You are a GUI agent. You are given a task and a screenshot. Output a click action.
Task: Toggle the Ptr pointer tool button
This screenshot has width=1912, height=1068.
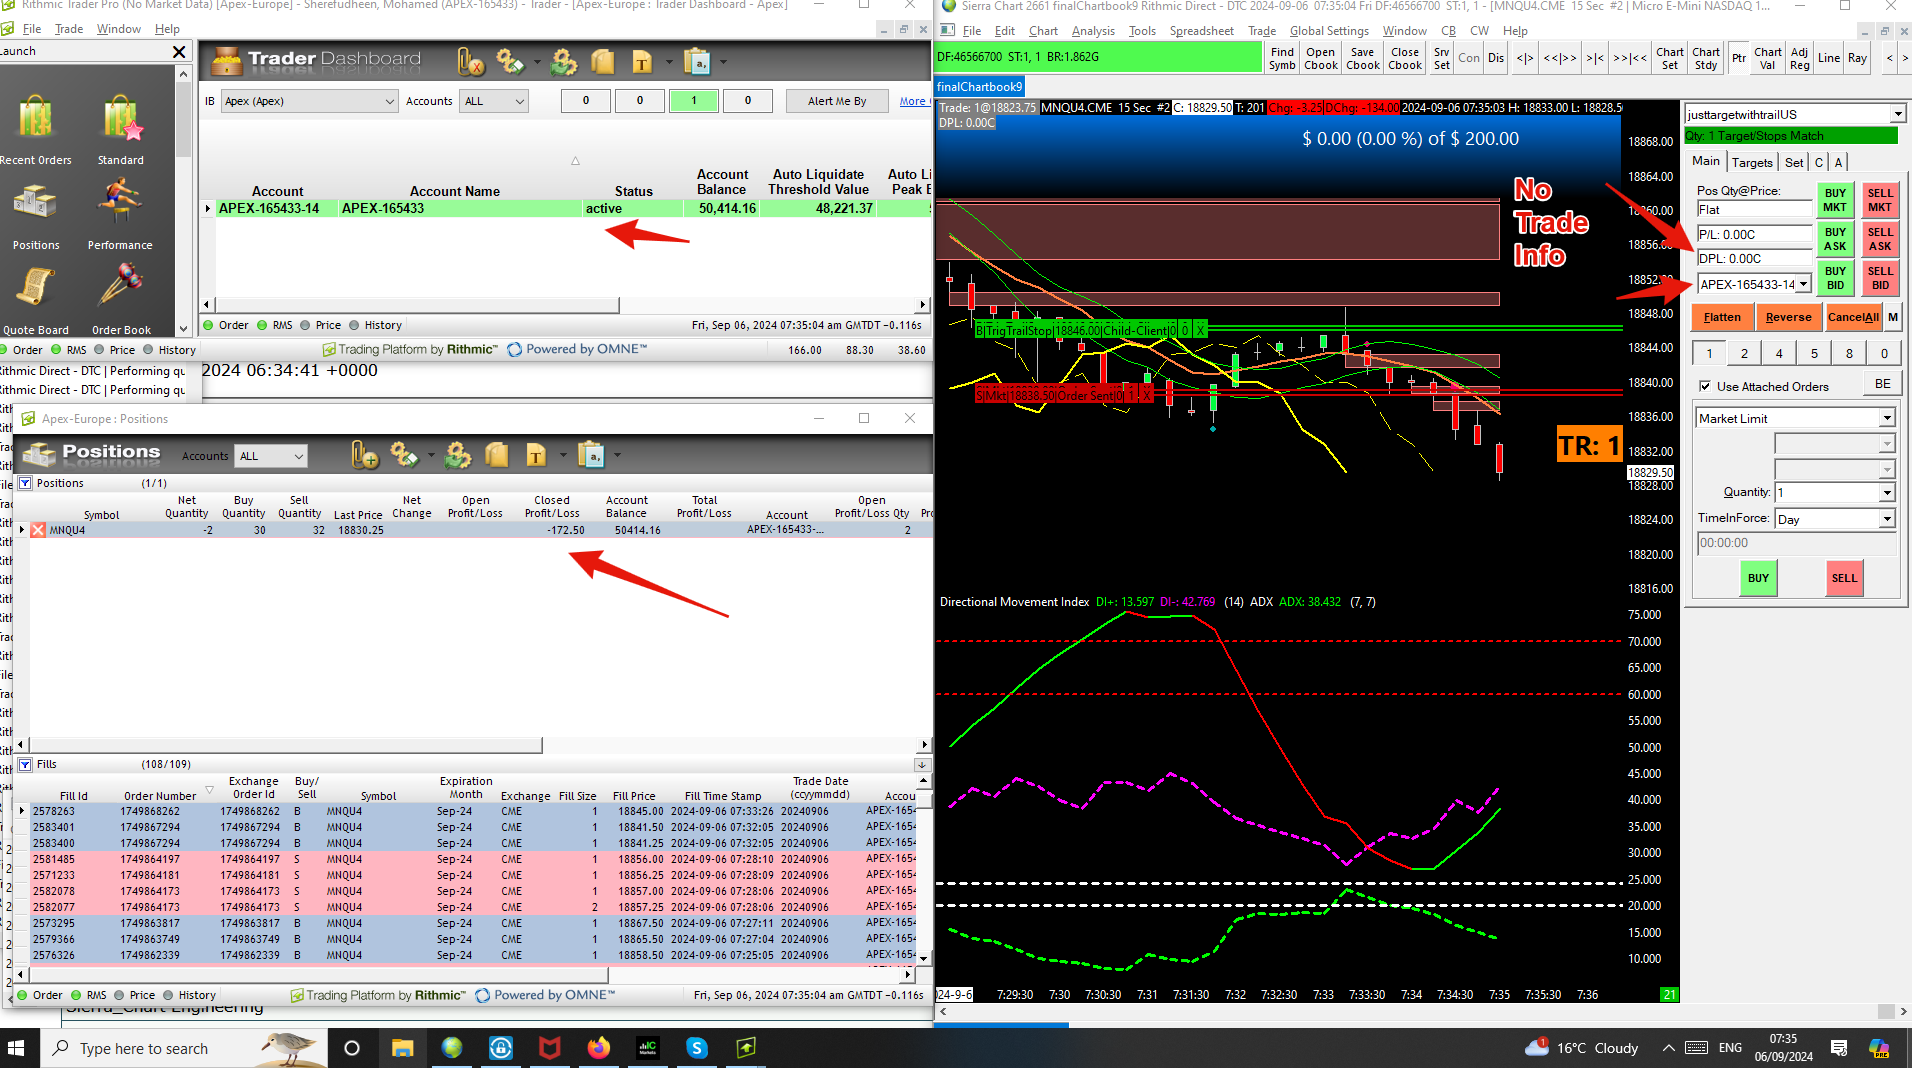tap(1739, 58)
